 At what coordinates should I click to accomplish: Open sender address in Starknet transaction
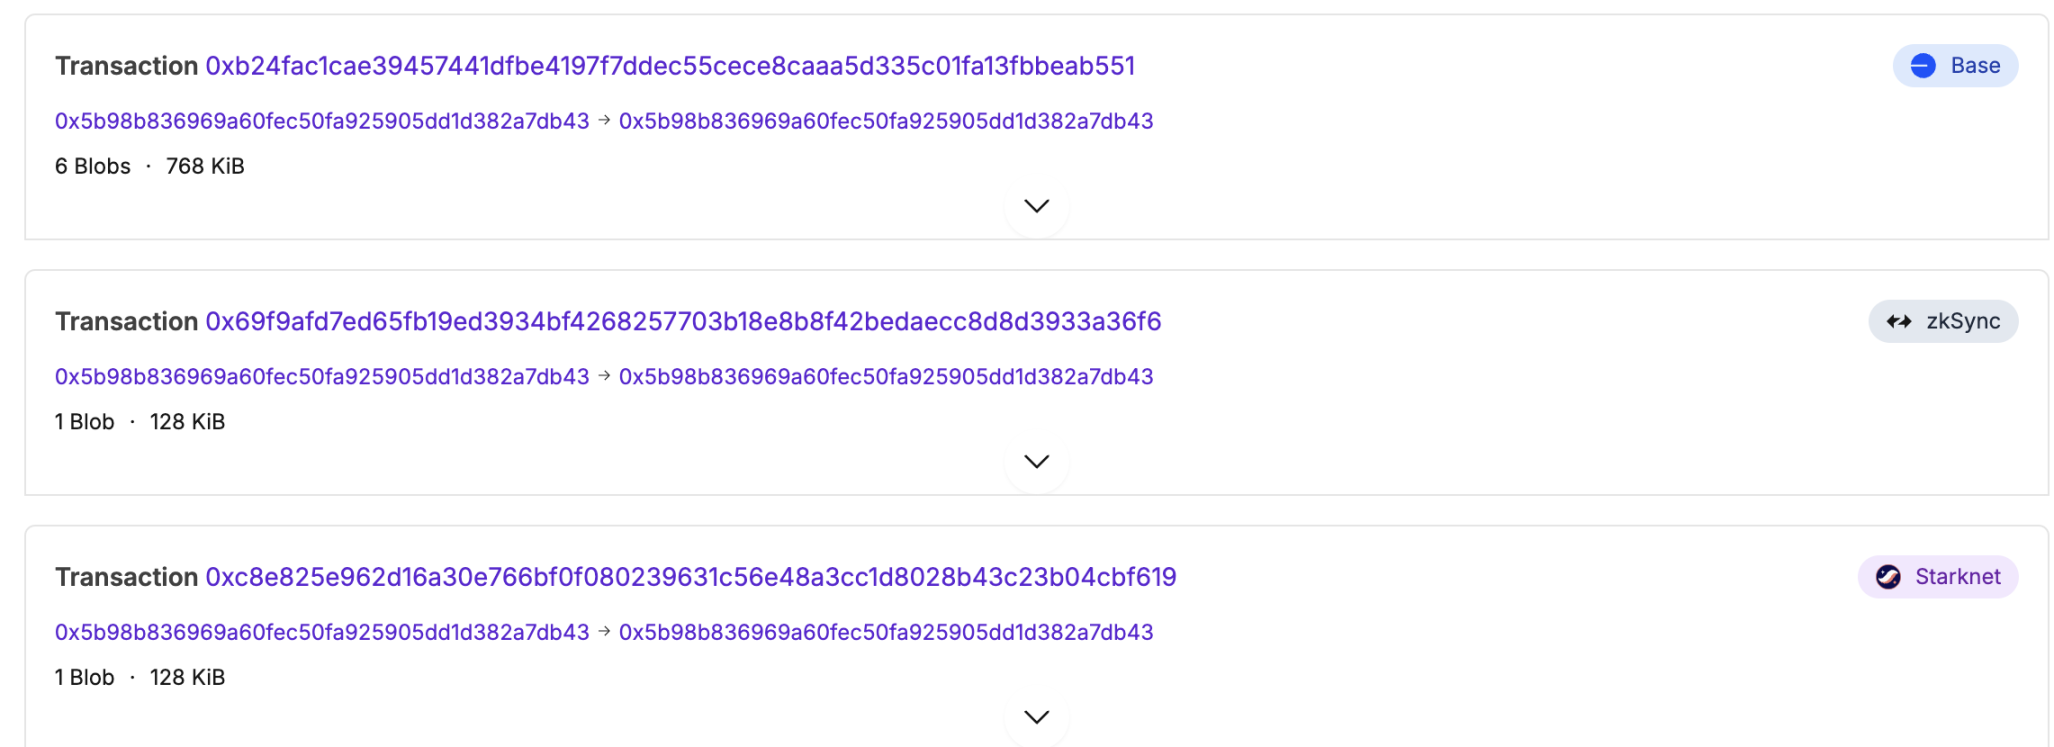pos(322,632)
